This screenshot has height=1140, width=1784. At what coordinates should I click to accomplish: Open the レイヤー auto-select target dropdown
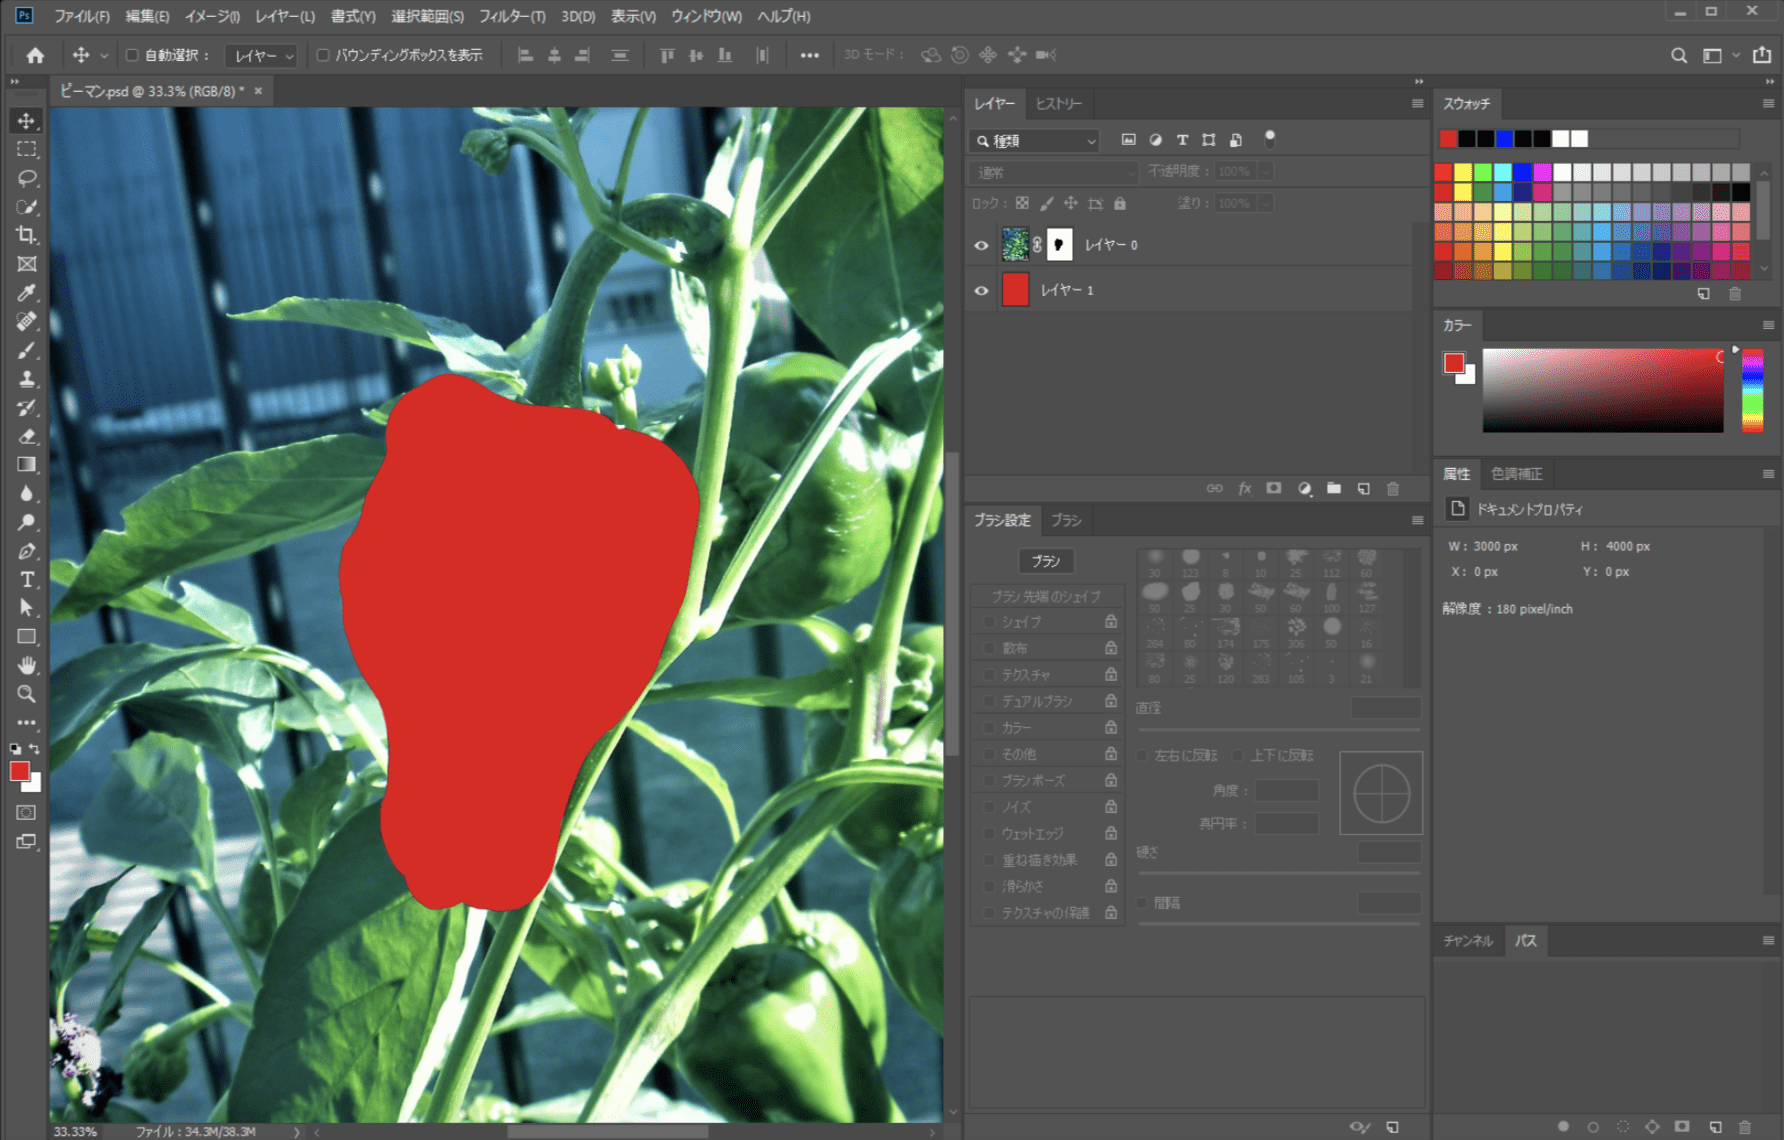point(263,56)
